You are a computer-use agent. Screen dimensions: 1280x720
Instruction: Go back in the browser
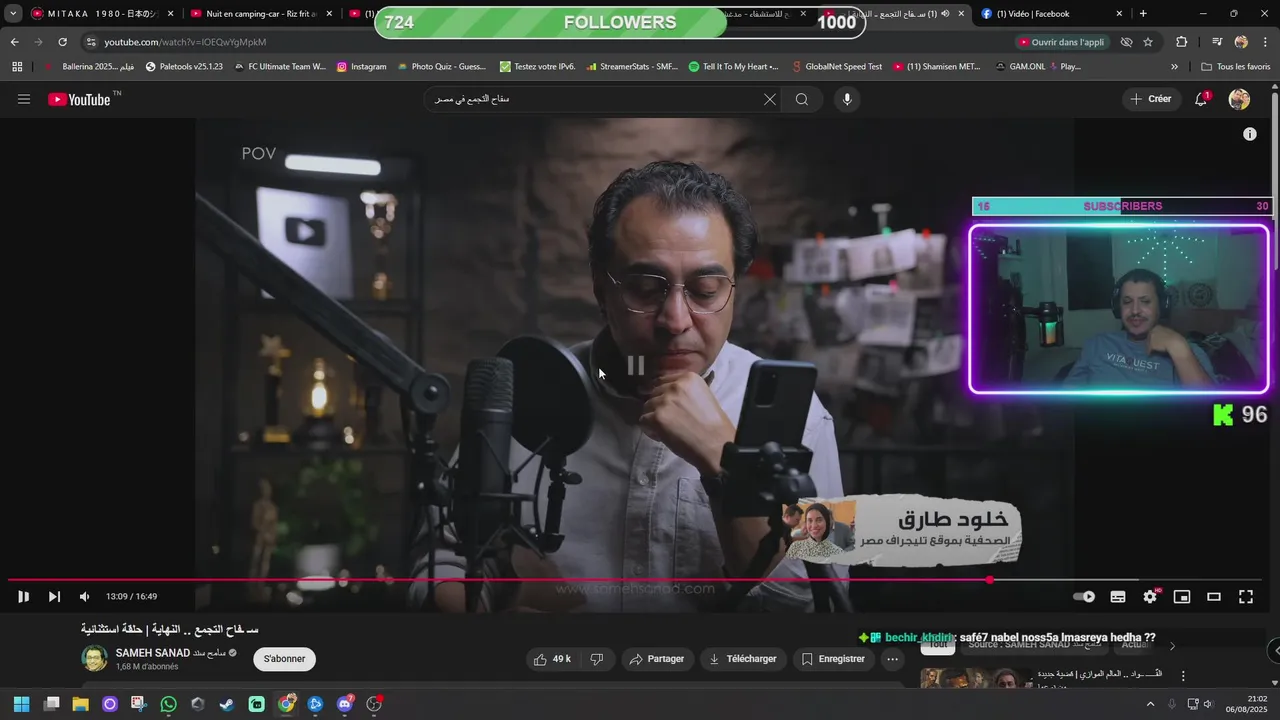(14, 42)
